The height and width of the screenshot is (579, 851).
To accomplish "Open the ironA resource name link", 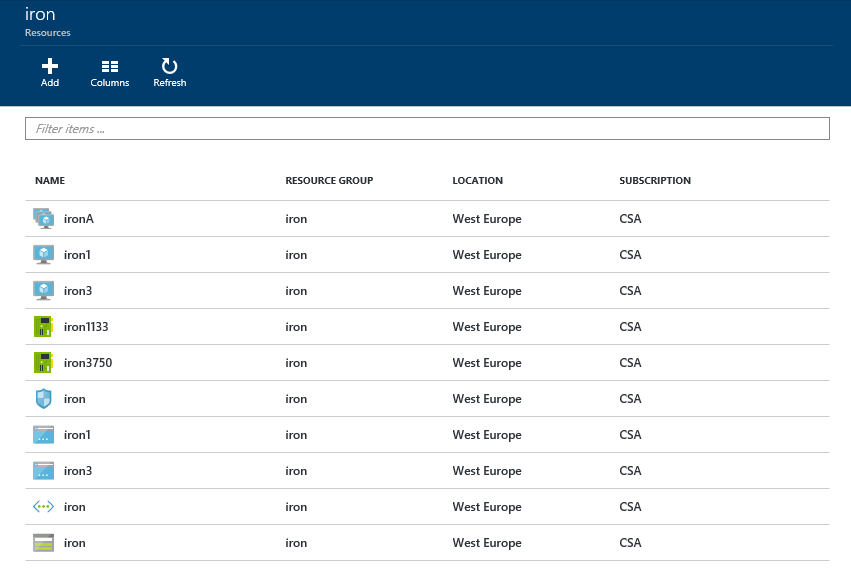I will (x=79, y=219).
